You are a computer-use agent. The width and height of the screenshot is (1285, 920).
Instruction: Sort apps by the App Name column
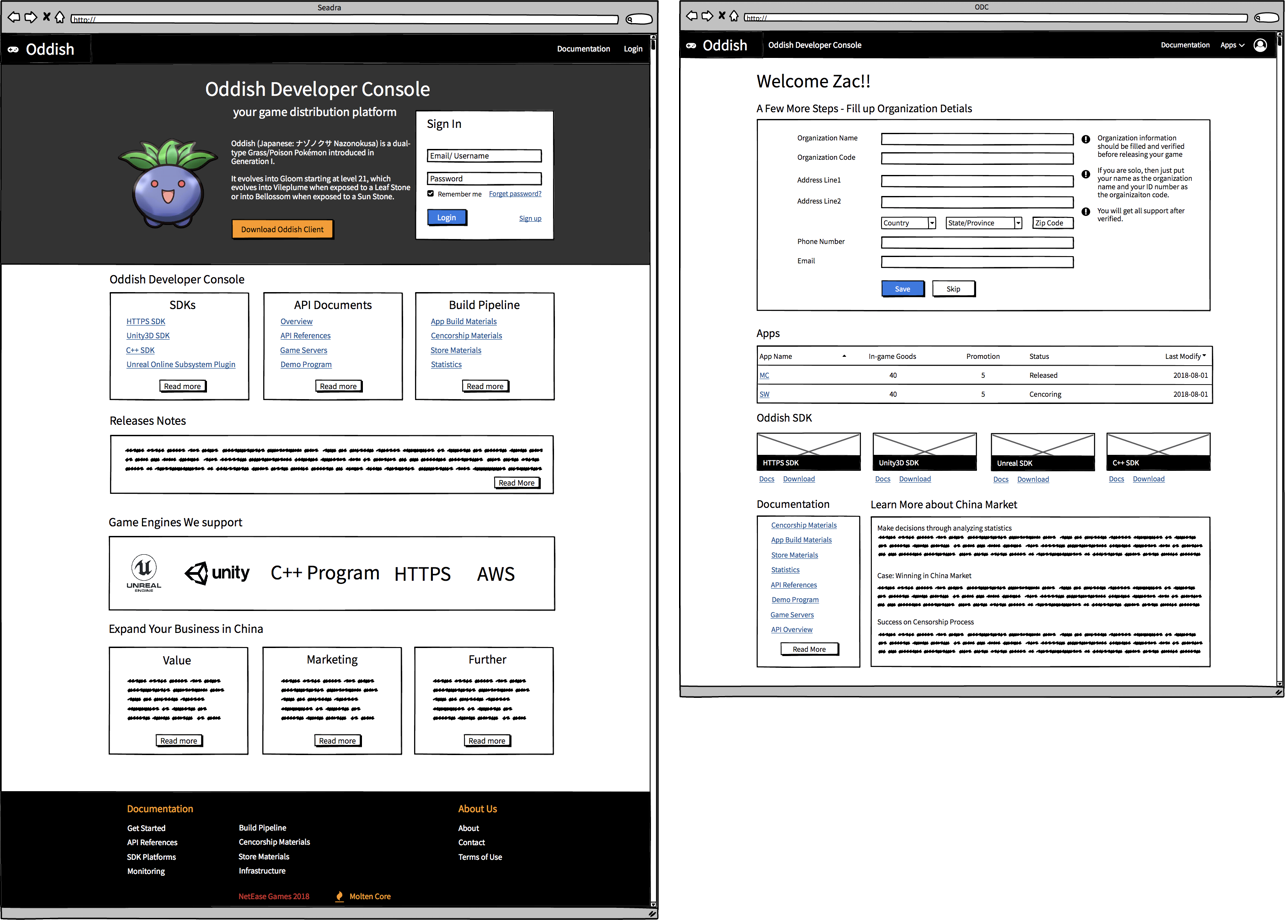coord(803,356)
